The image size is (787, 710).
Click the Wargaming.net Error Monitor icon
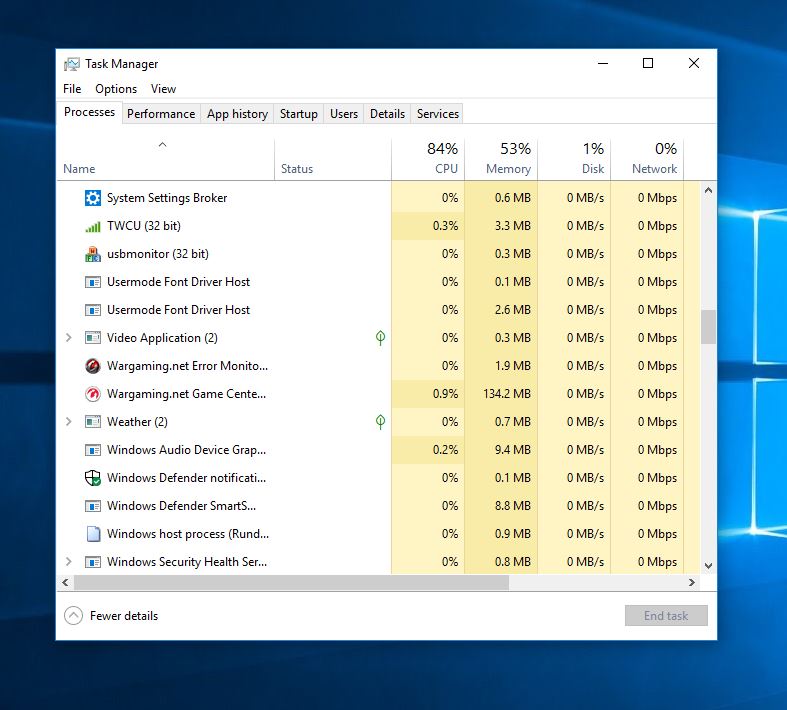[x=93, y=366]
